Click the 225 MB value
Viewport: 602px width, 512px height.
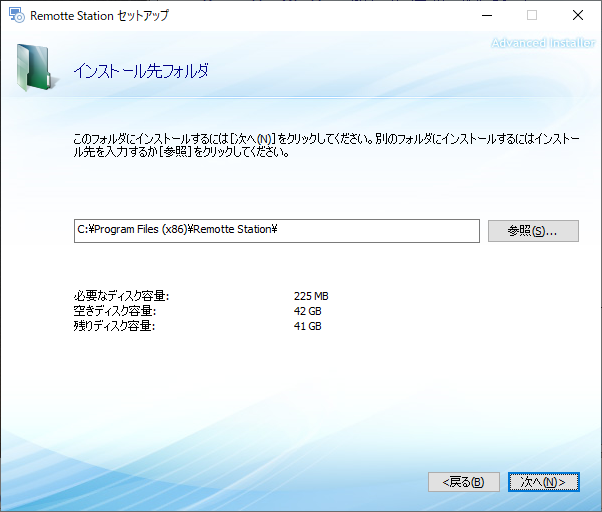coord(311,296)
